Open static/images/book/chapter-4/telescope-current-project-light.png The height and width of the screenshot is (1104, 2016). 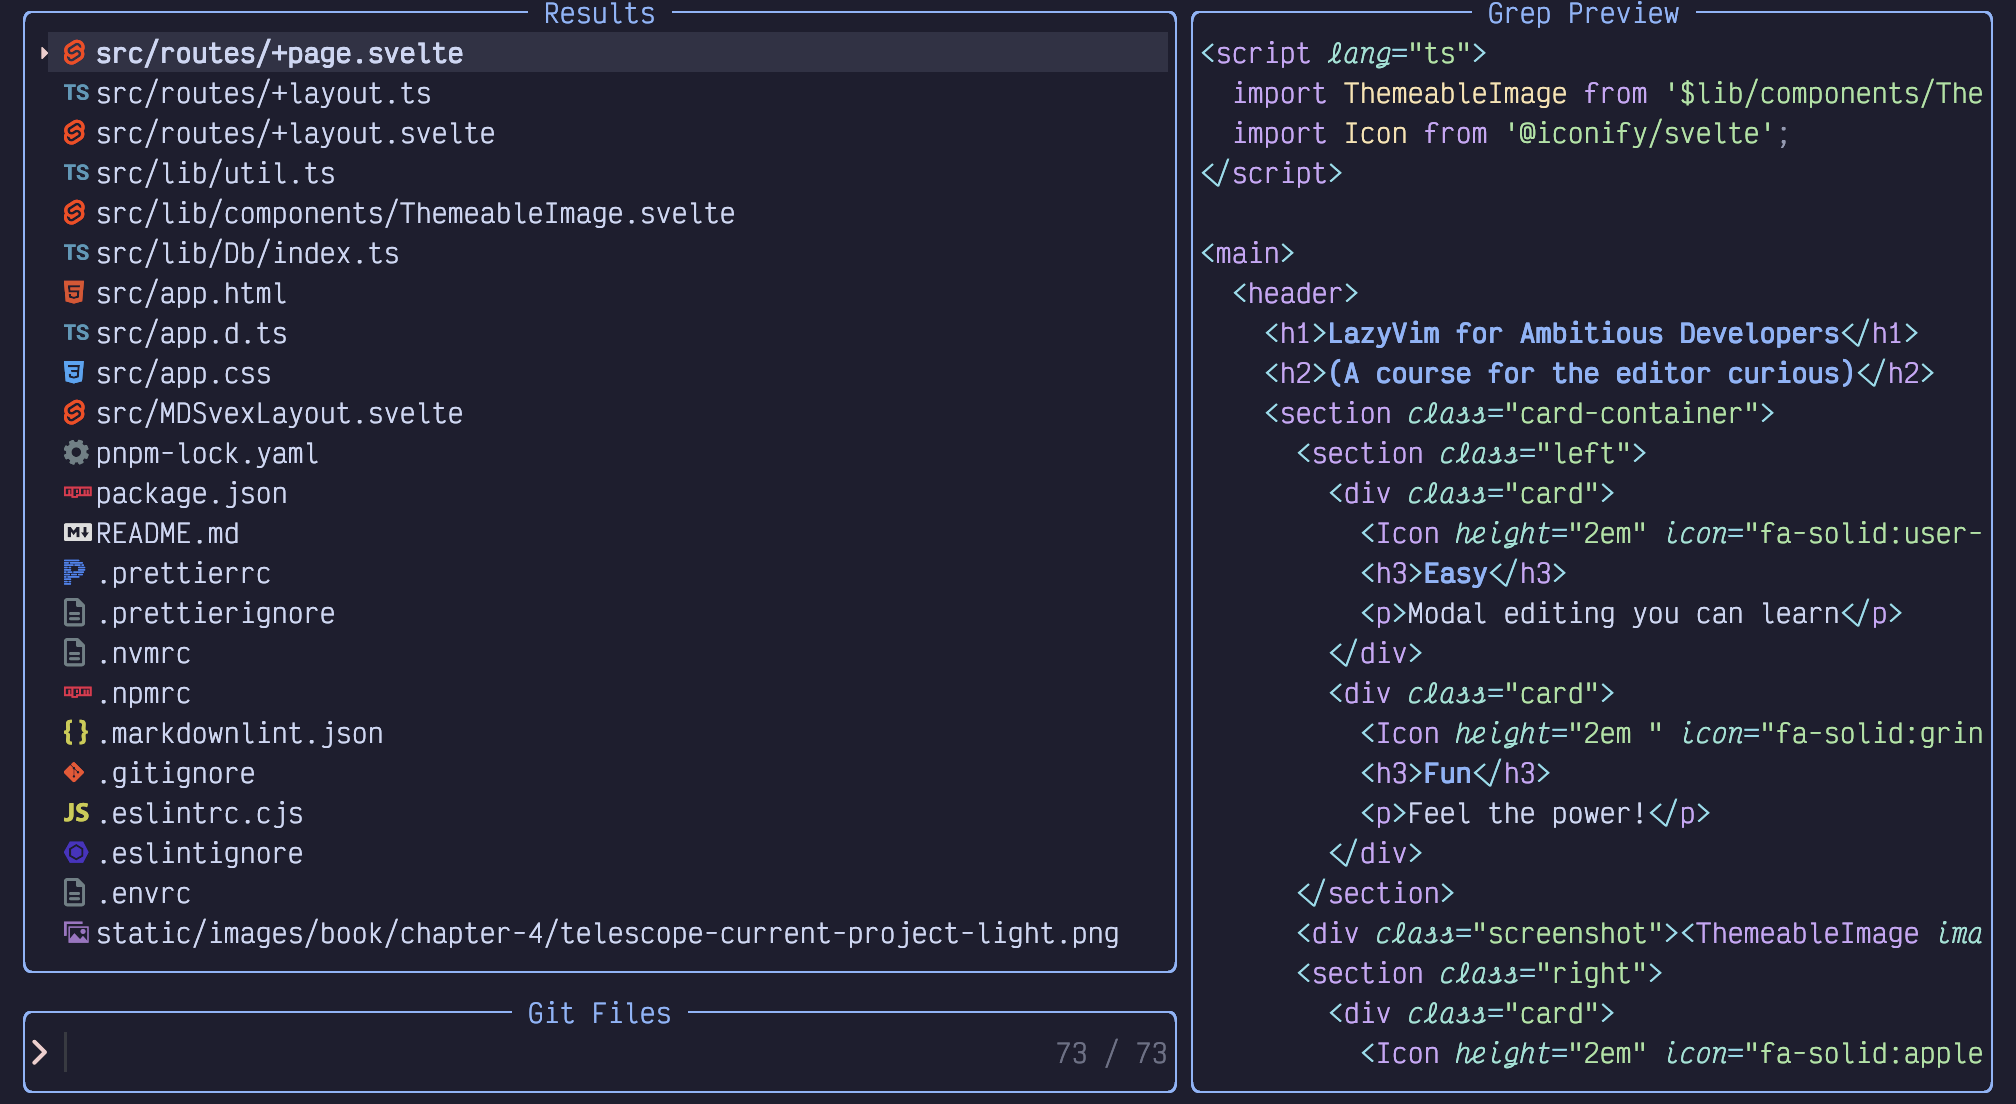(x=607, y=933)
